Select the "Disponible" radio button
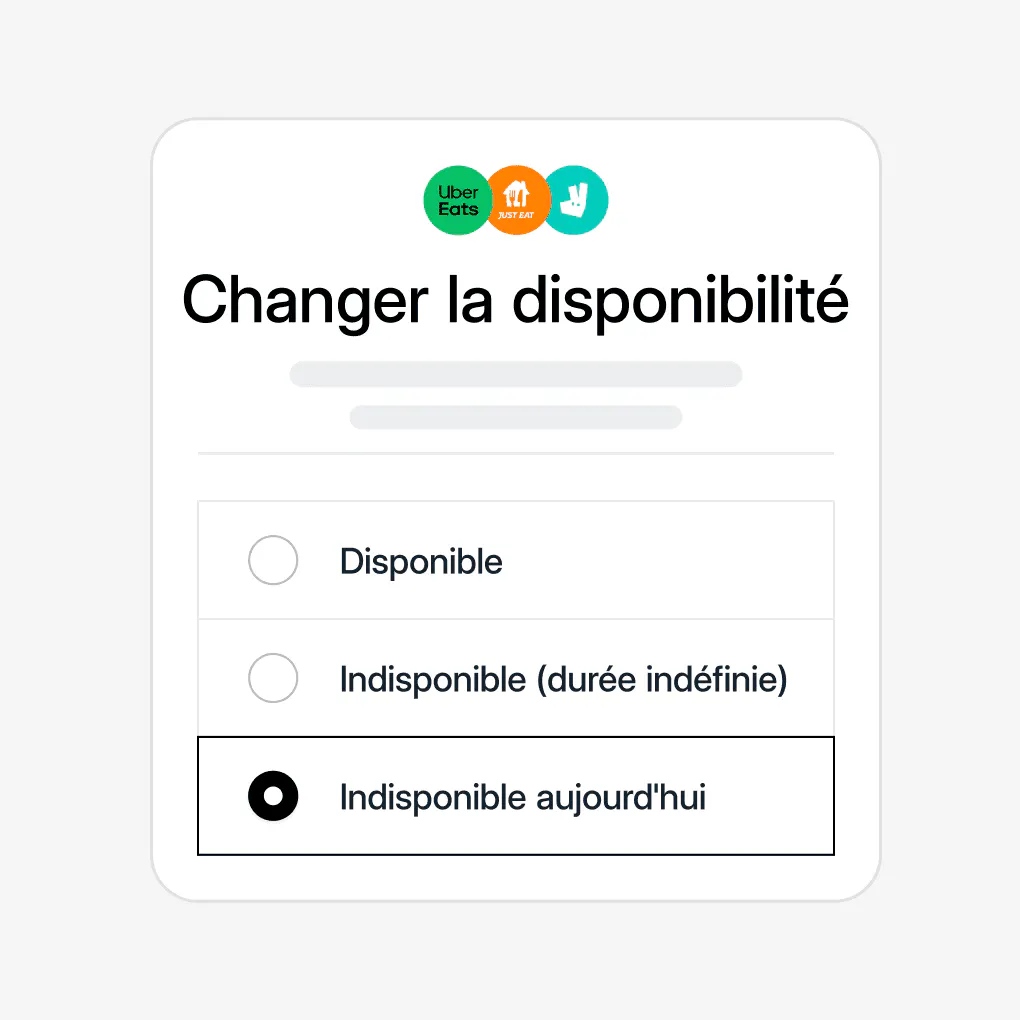Viewport: 1020px width, 1020px height. pos(273,560)
